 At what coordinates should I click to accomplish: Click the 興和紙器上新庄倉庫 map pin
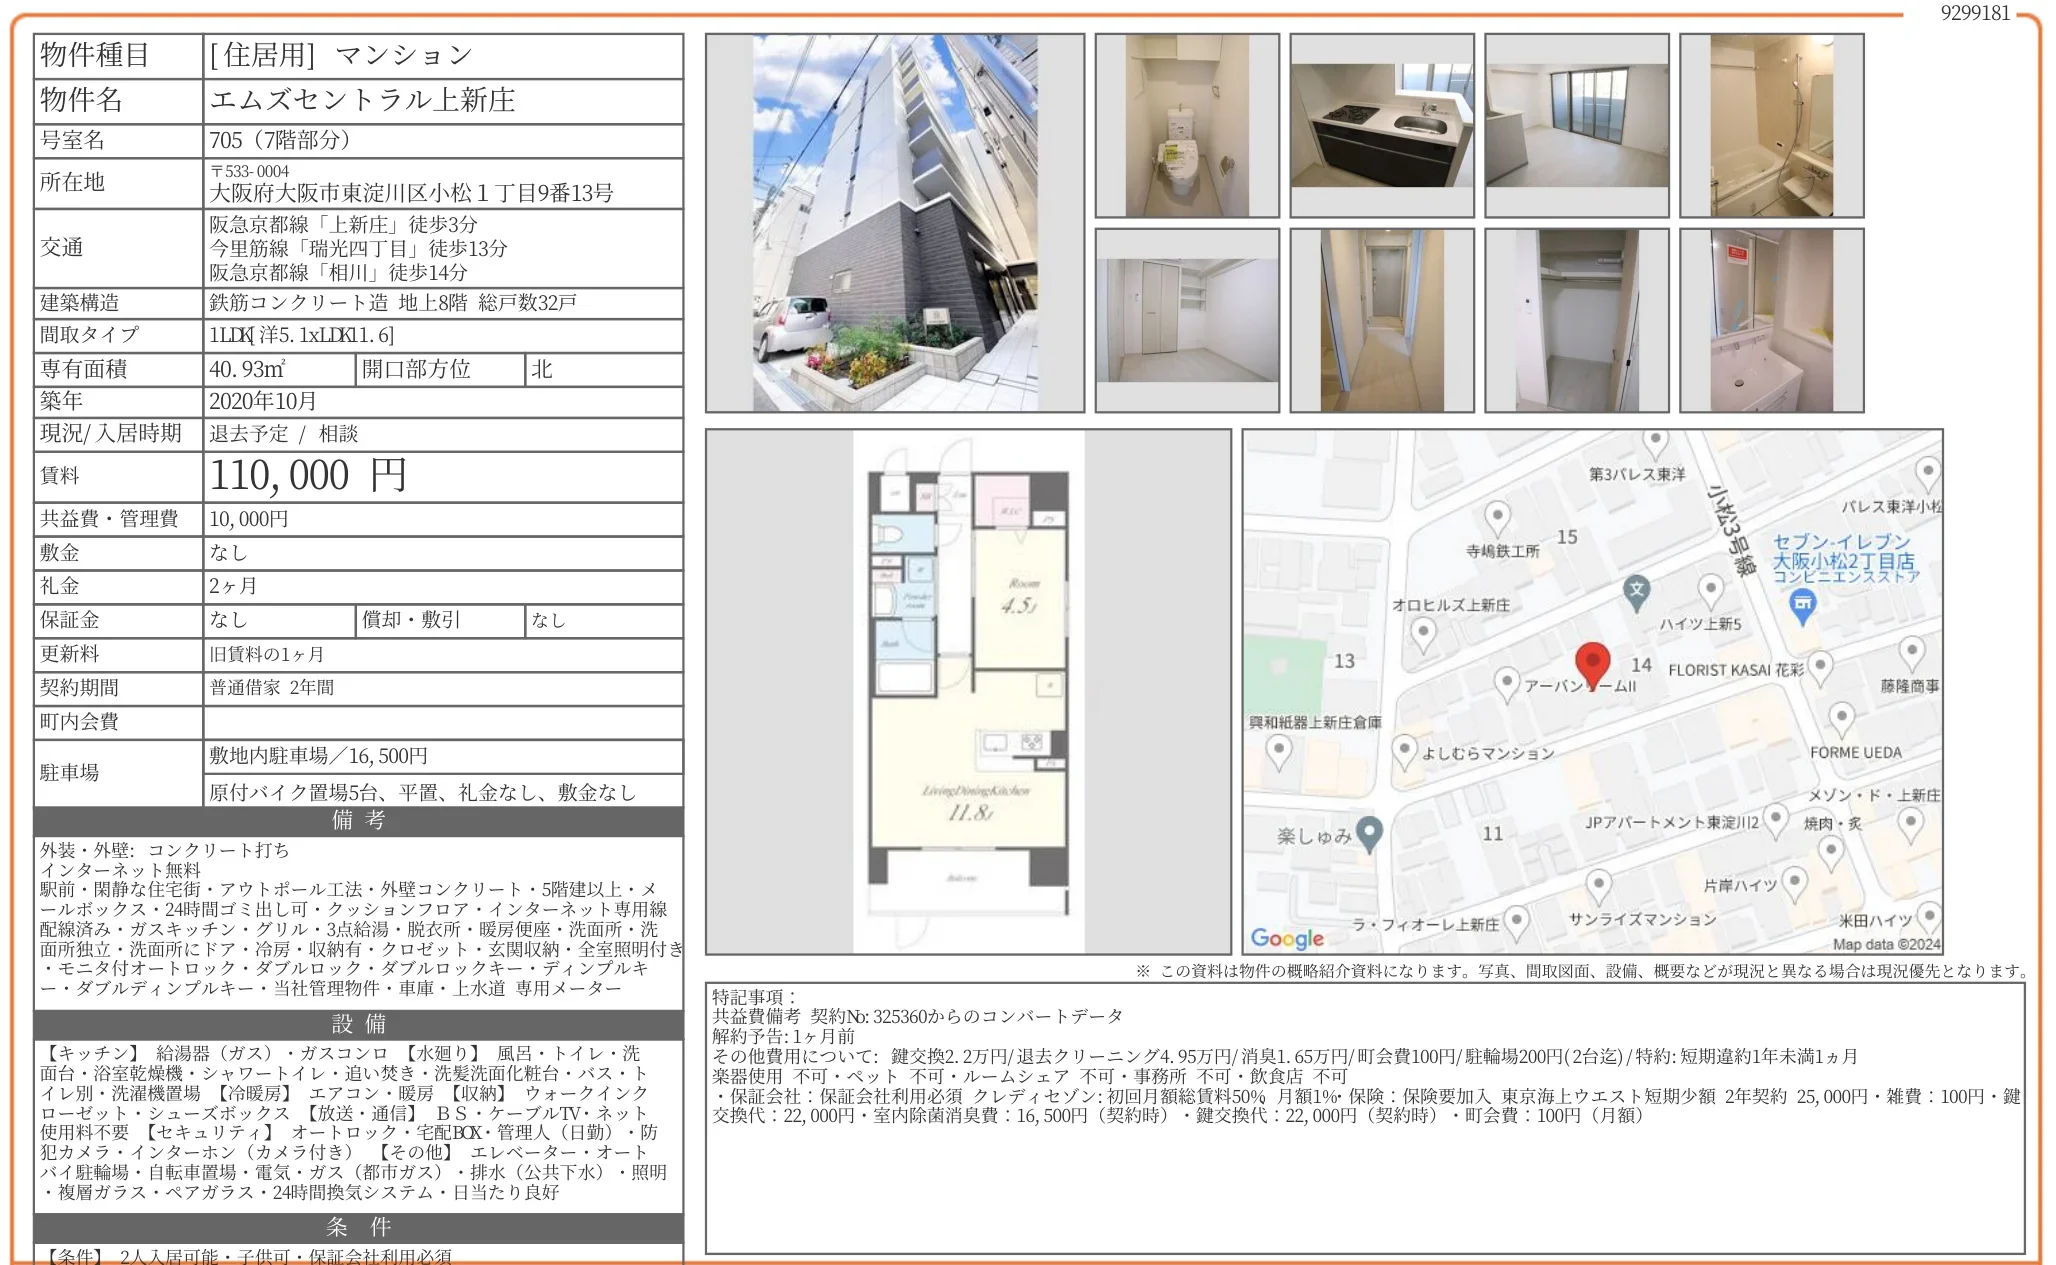click(x=1279, y=750)
